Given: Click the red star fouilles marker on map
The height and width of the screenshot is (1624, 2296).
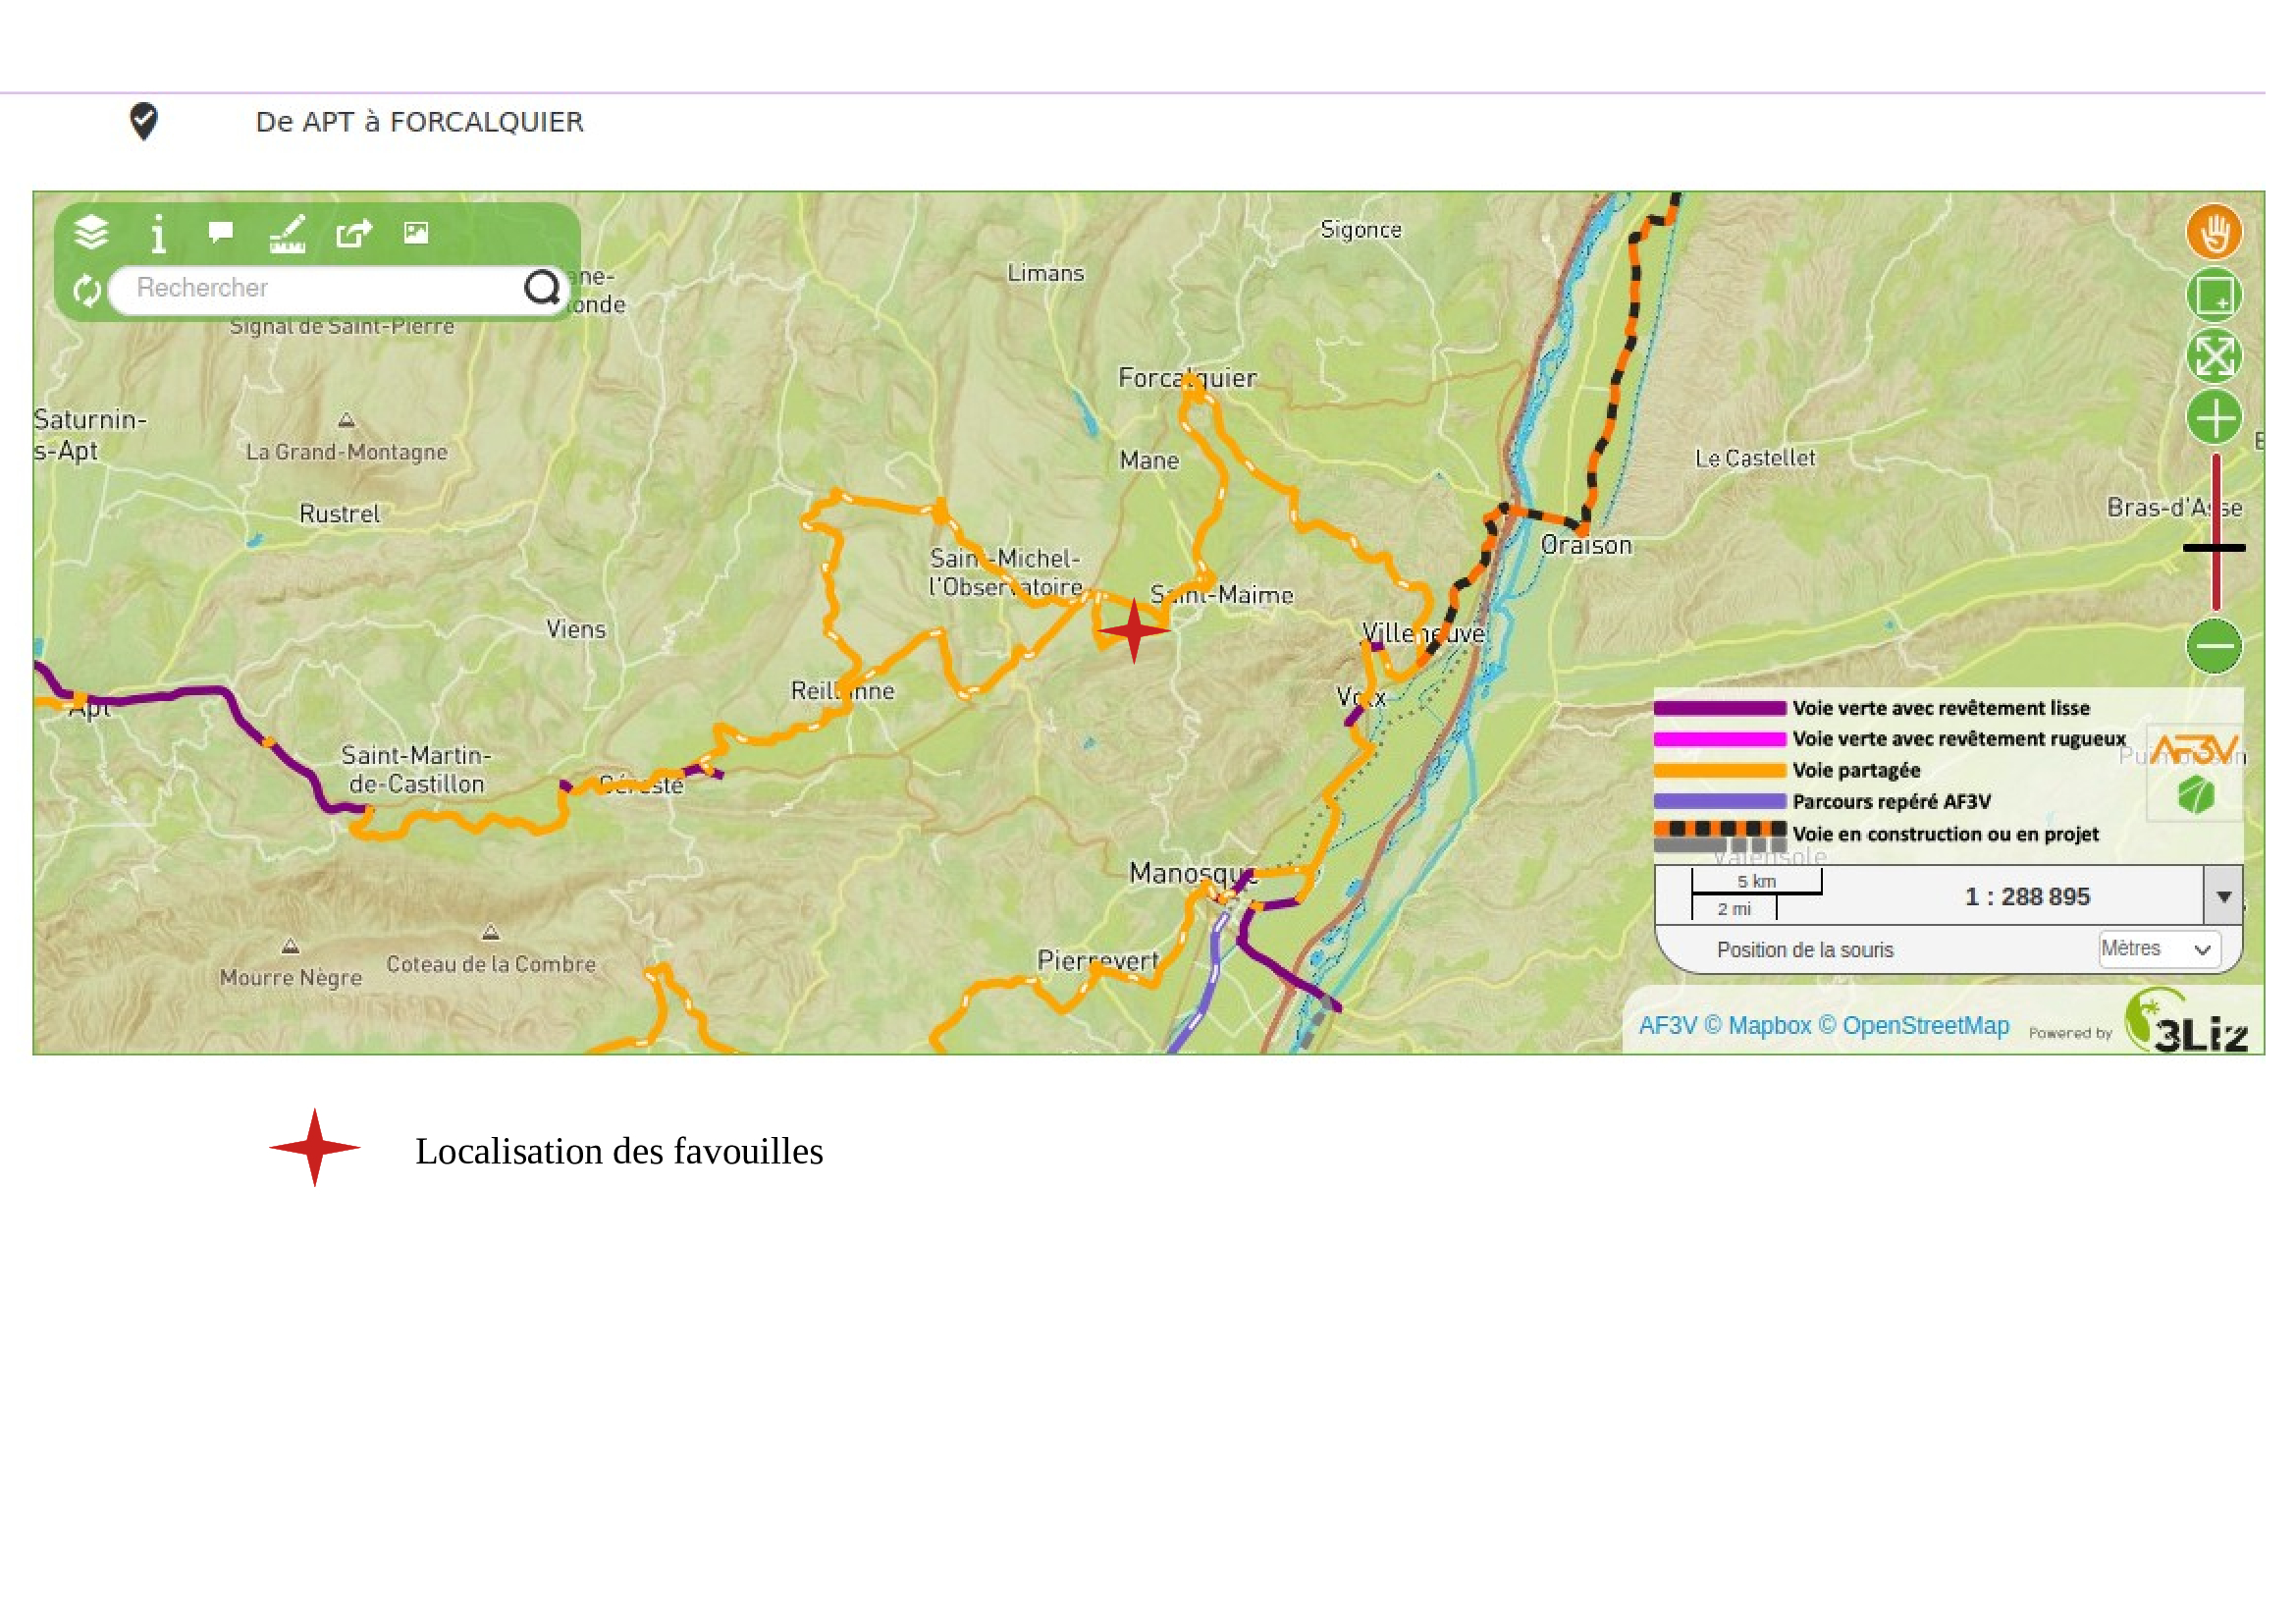Looking at the screenshot, I should 1134,631.
